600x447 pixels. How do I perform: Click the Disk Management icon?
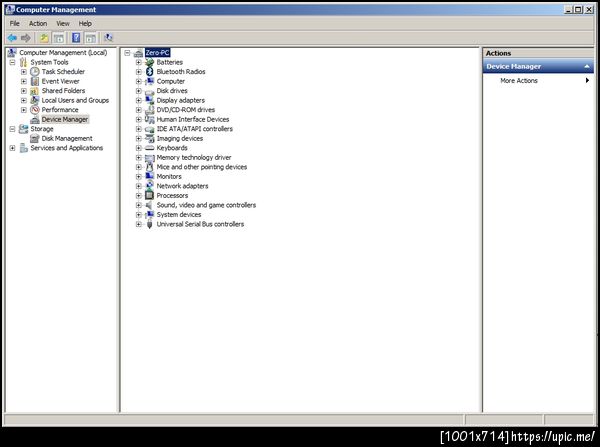(35, 139)
